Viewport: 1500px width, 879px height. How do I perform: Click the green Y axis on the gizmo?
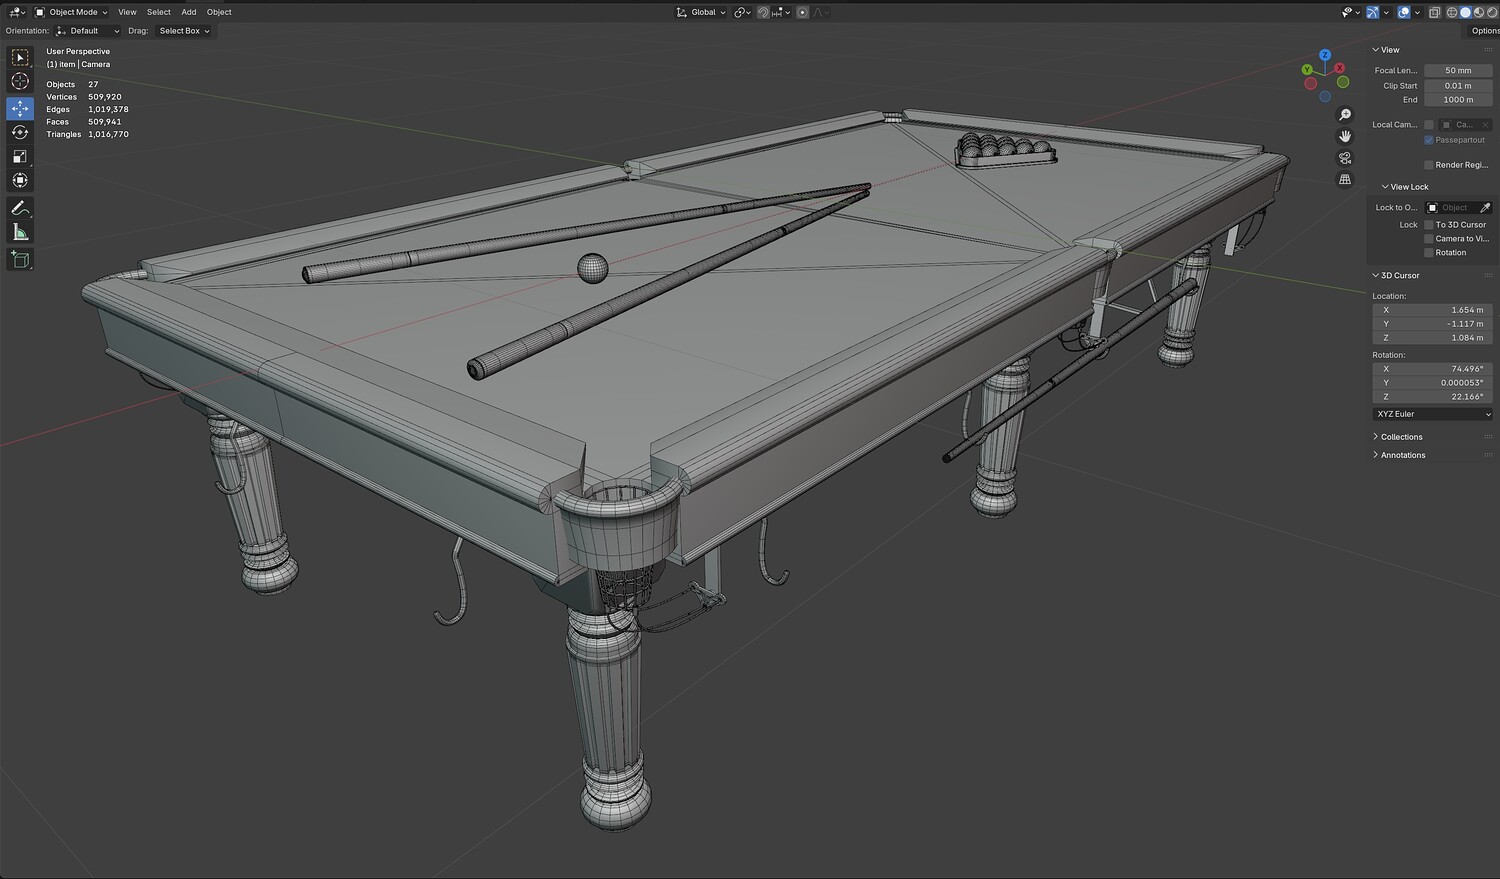[1307, 70]
